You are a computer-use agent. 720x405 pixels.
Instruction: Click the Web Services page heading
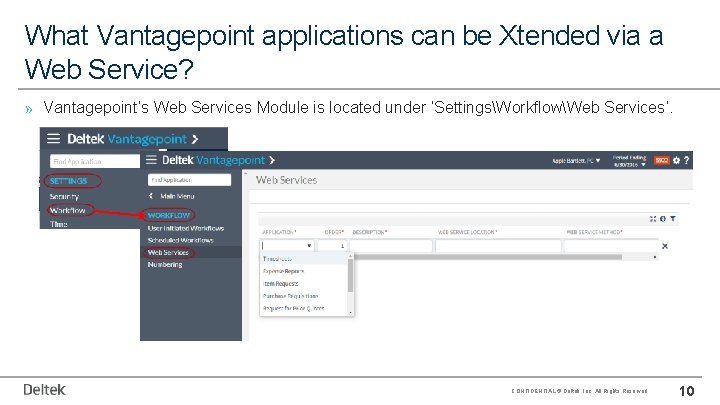(x=287, y=180)
